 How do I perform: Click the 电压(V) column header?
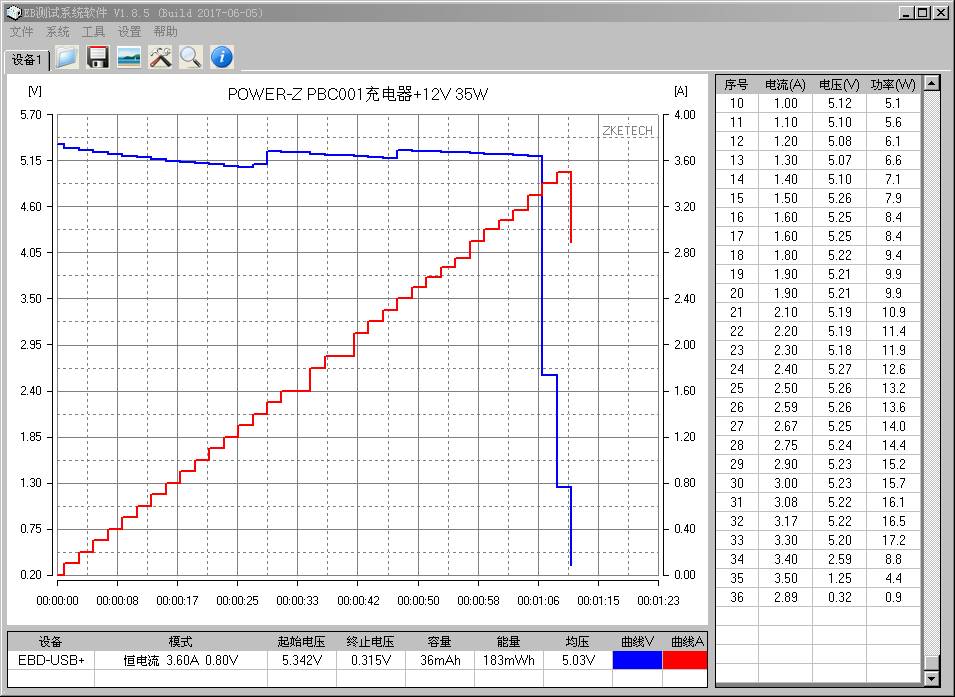839,85
